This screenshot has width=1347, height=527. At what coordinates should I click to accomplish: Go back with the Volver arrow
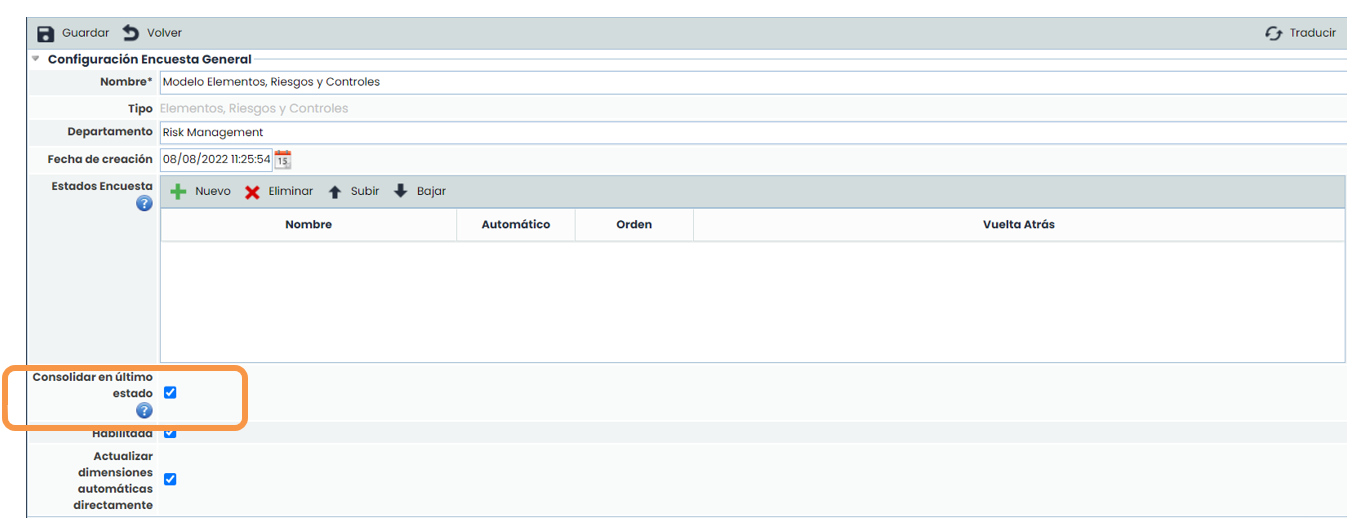(x=131, y=33)
